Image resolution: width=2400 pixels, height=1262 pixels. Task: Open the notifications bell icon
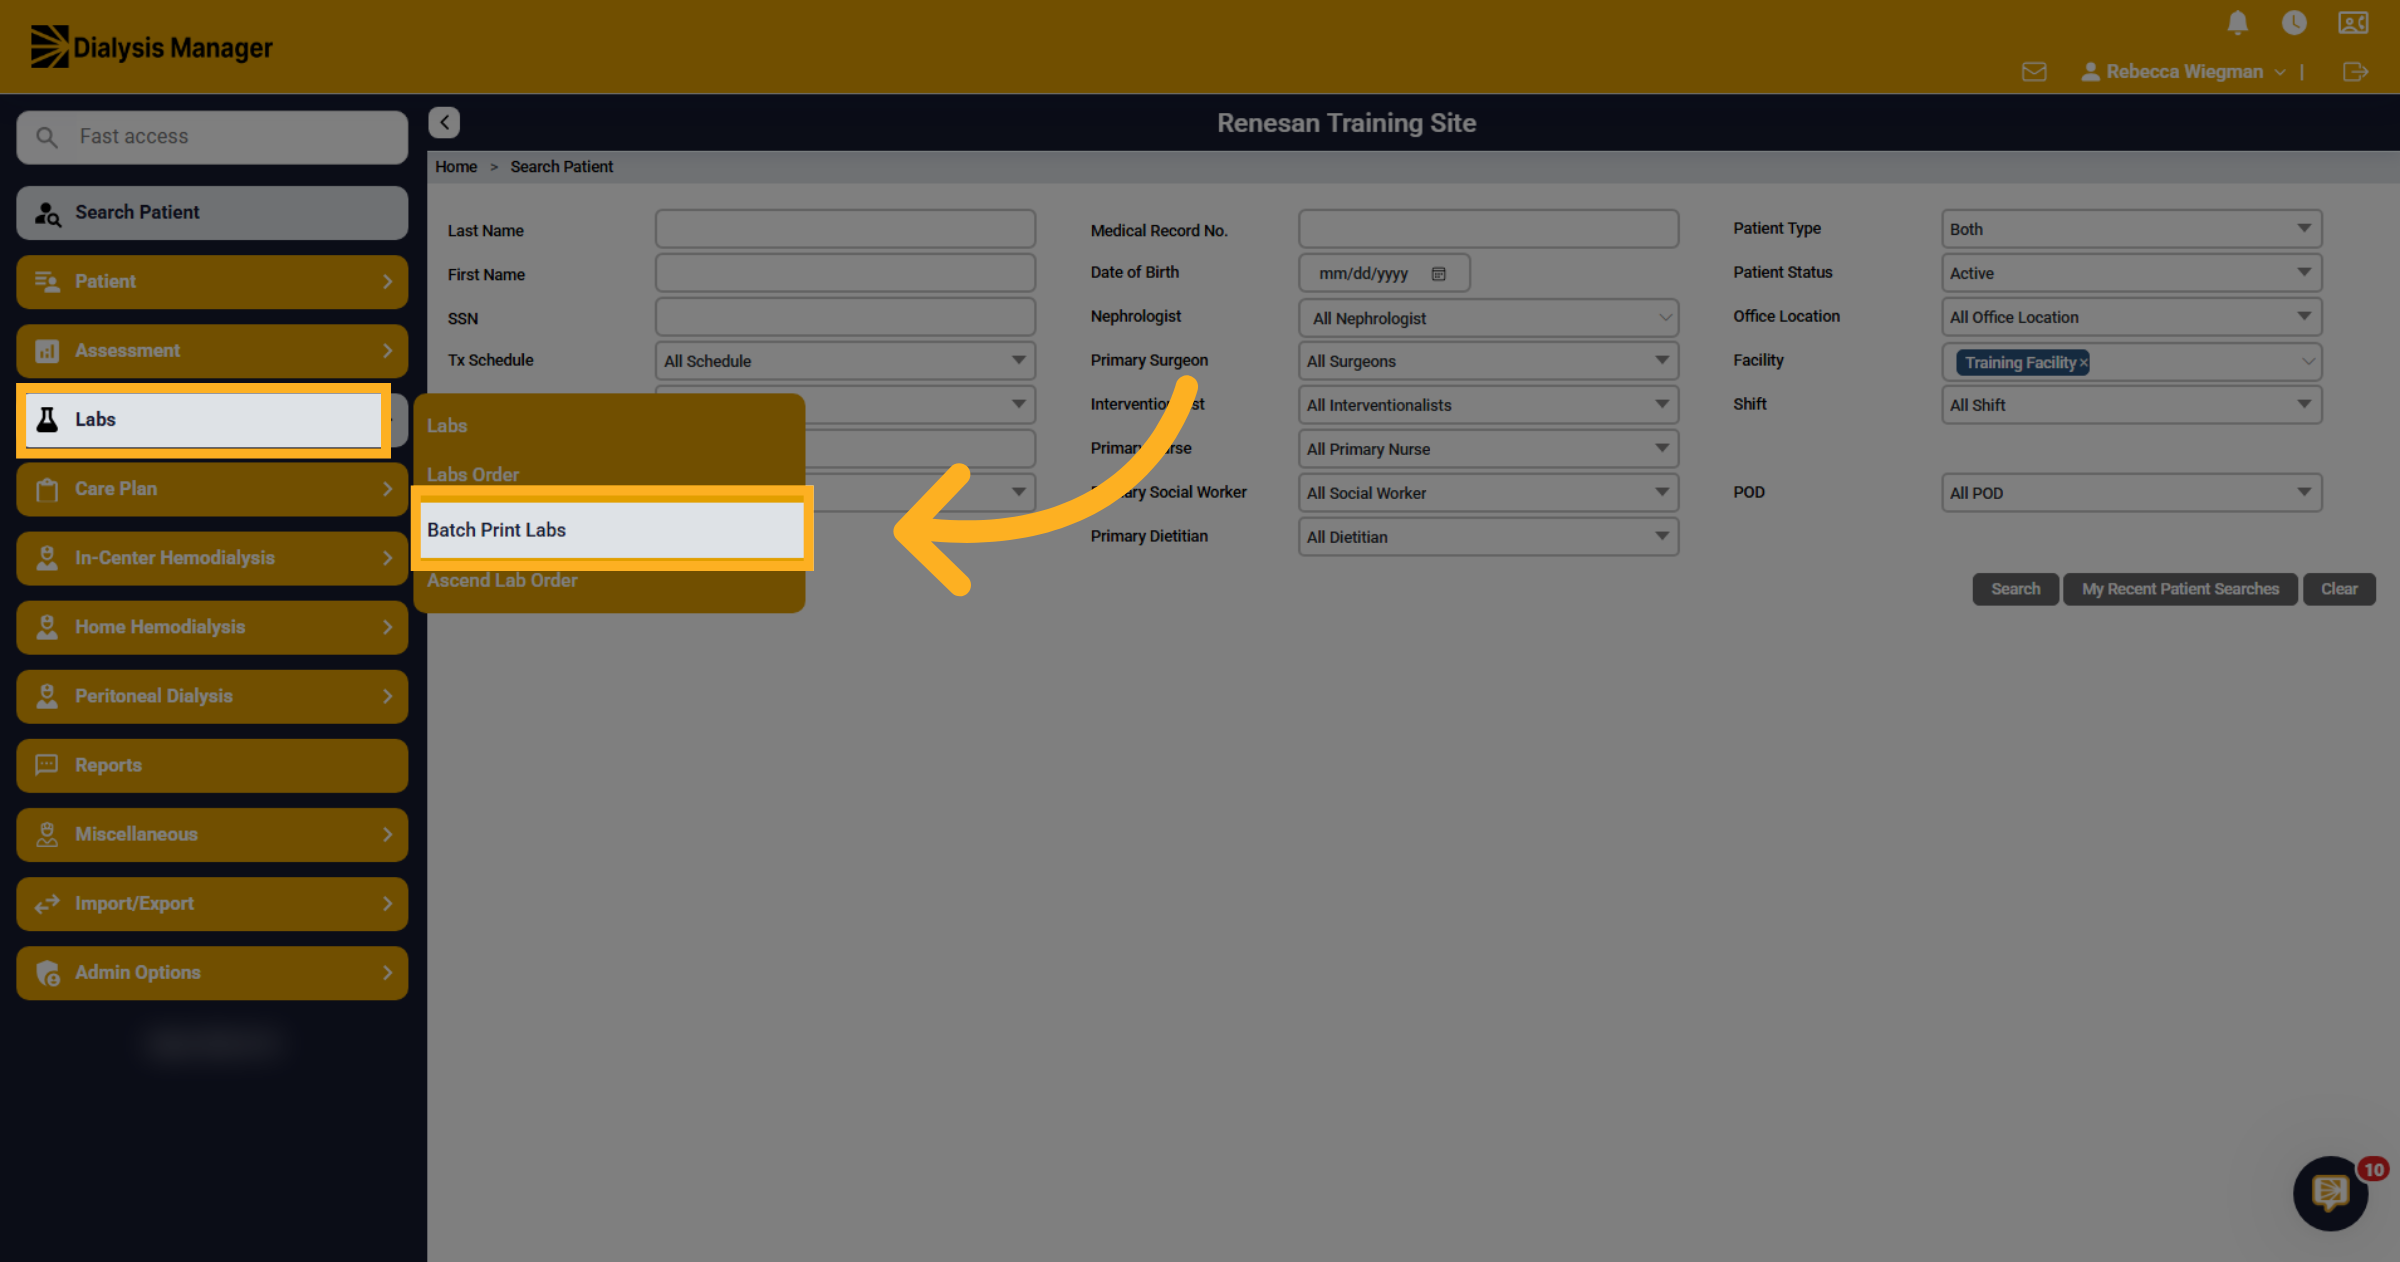click(x=2237, y=23)
